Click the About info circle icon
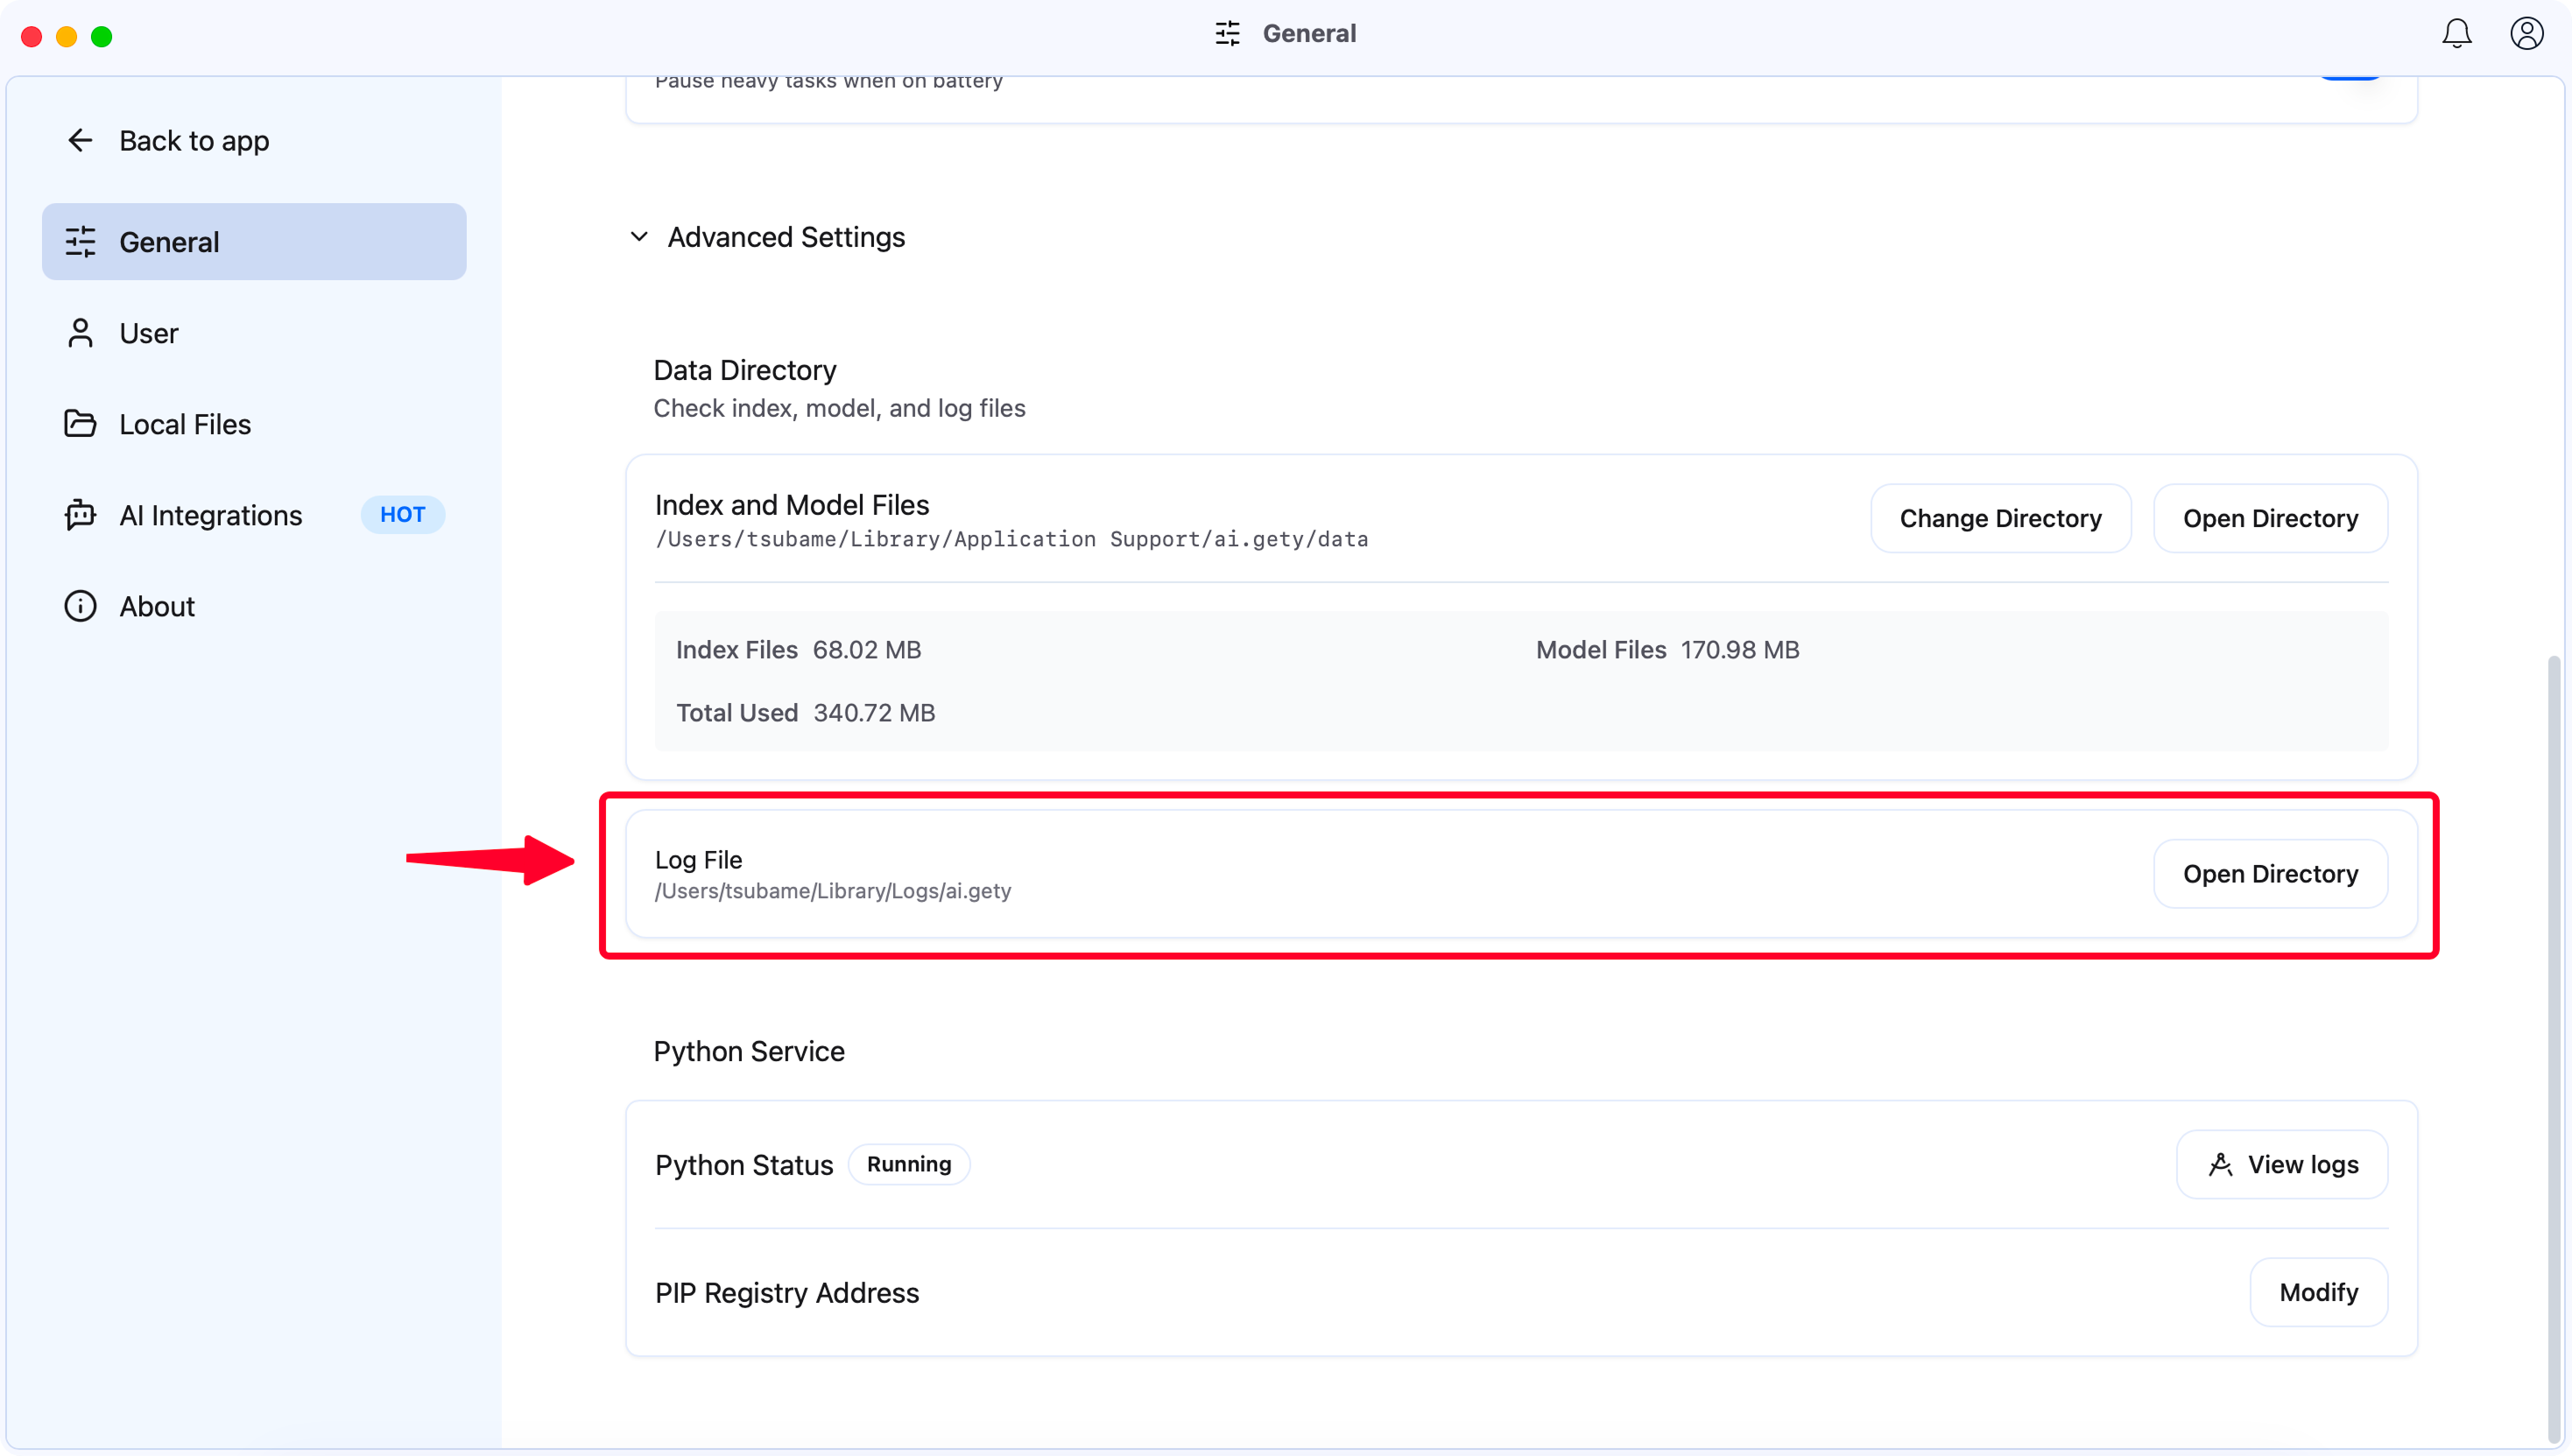This screenshot has width=2572, height=1456. [x=80, y=606]
